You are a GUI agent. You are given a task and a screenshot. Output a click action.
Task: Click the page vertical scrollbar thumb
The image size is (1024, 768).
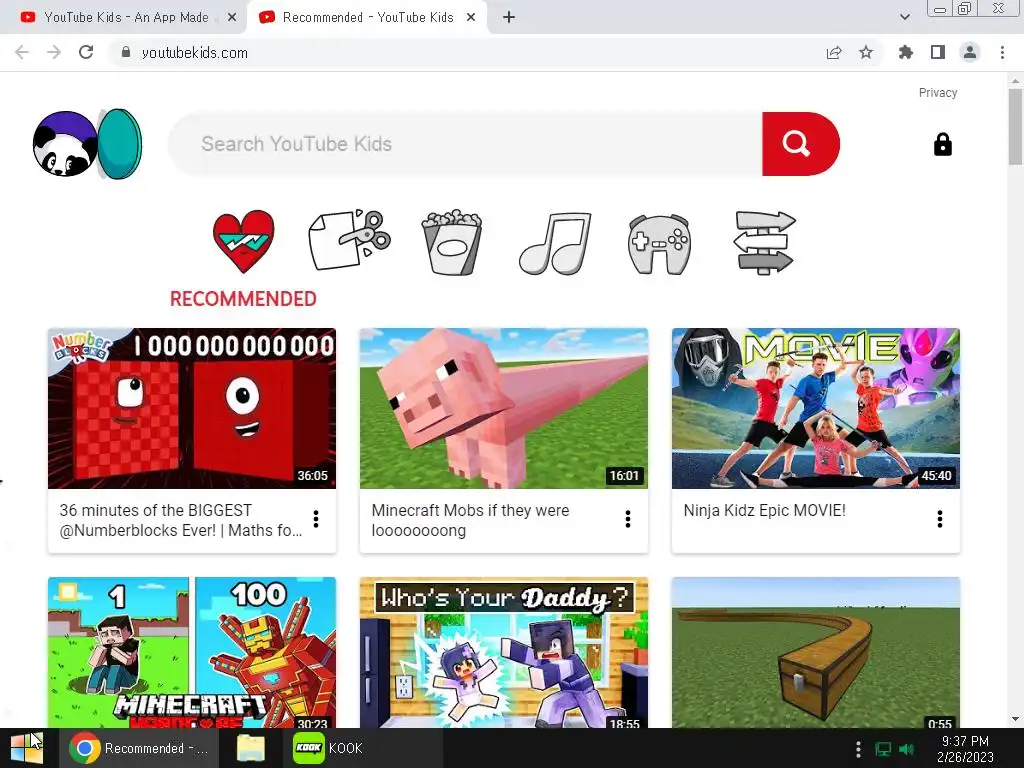pos(1015,127)
